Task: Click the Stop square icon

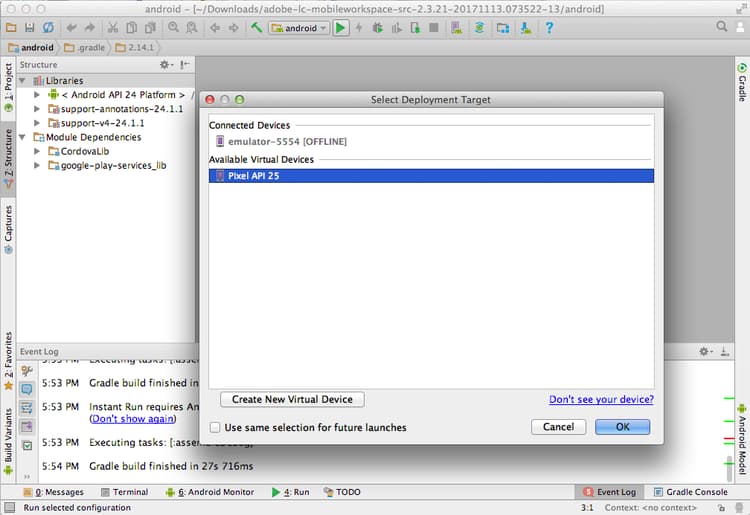Action: [434, 28]
